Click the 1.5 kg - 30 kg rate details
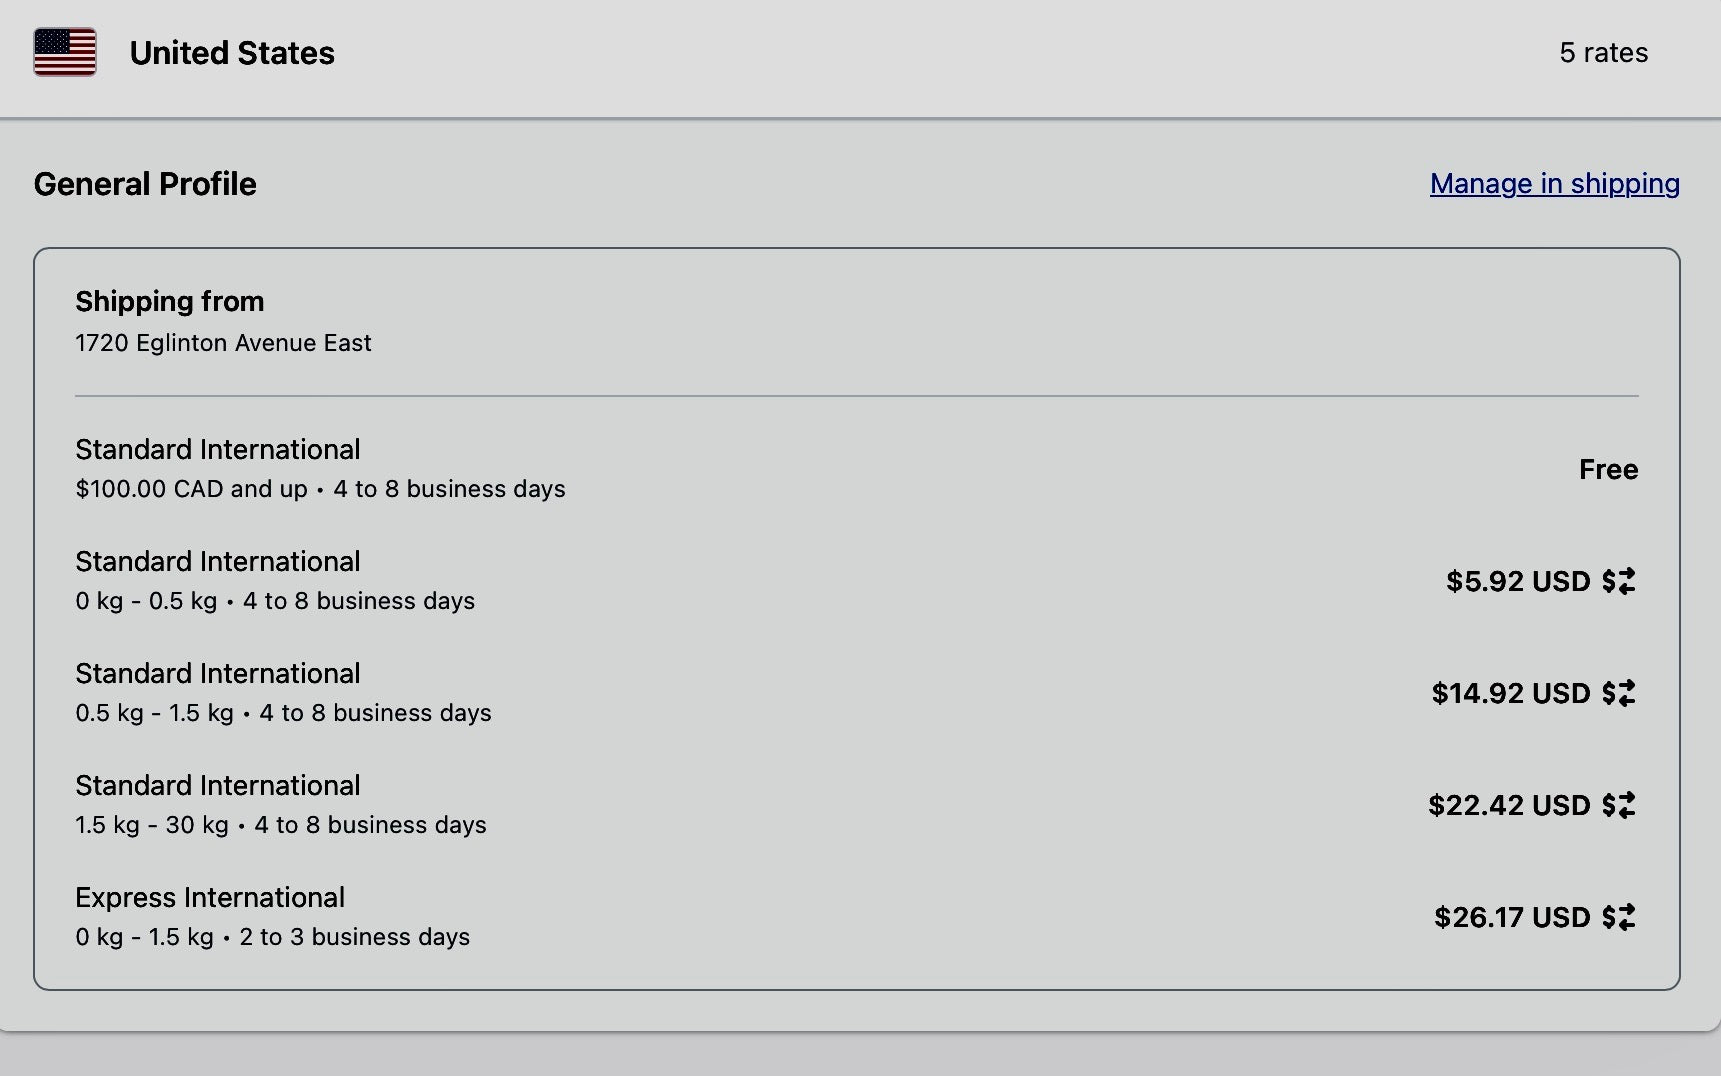Image resolution: width=1721 pixels, height=1076 pixels. coord(280,825)
